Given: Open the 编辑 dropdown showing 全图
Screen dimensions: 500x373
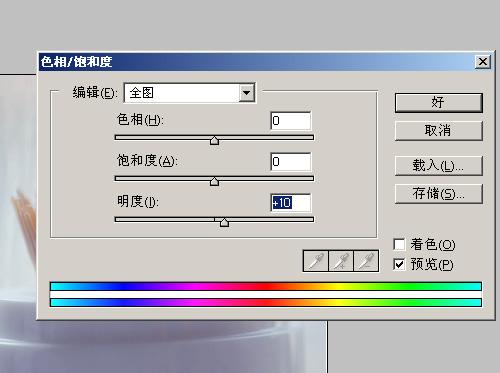Looking at the screenshot, I should click(189, 92).
